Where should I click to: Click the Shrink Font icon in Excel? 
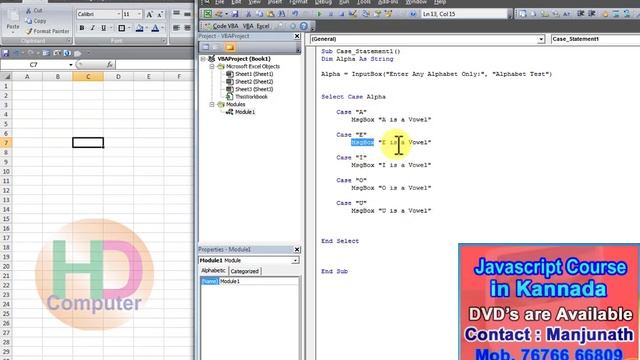click(160, 14)
